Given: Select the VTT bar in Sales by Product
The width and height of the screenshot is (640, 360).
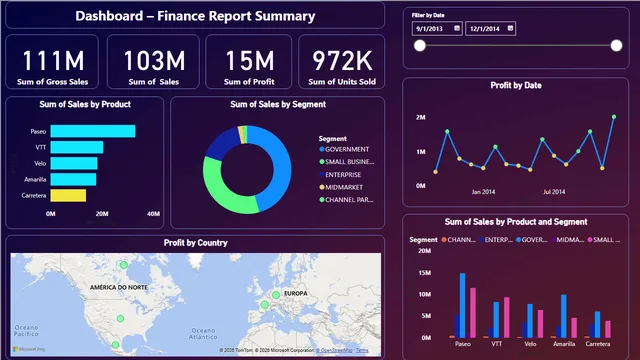Looking at the screenshot, I should [77, 147].
